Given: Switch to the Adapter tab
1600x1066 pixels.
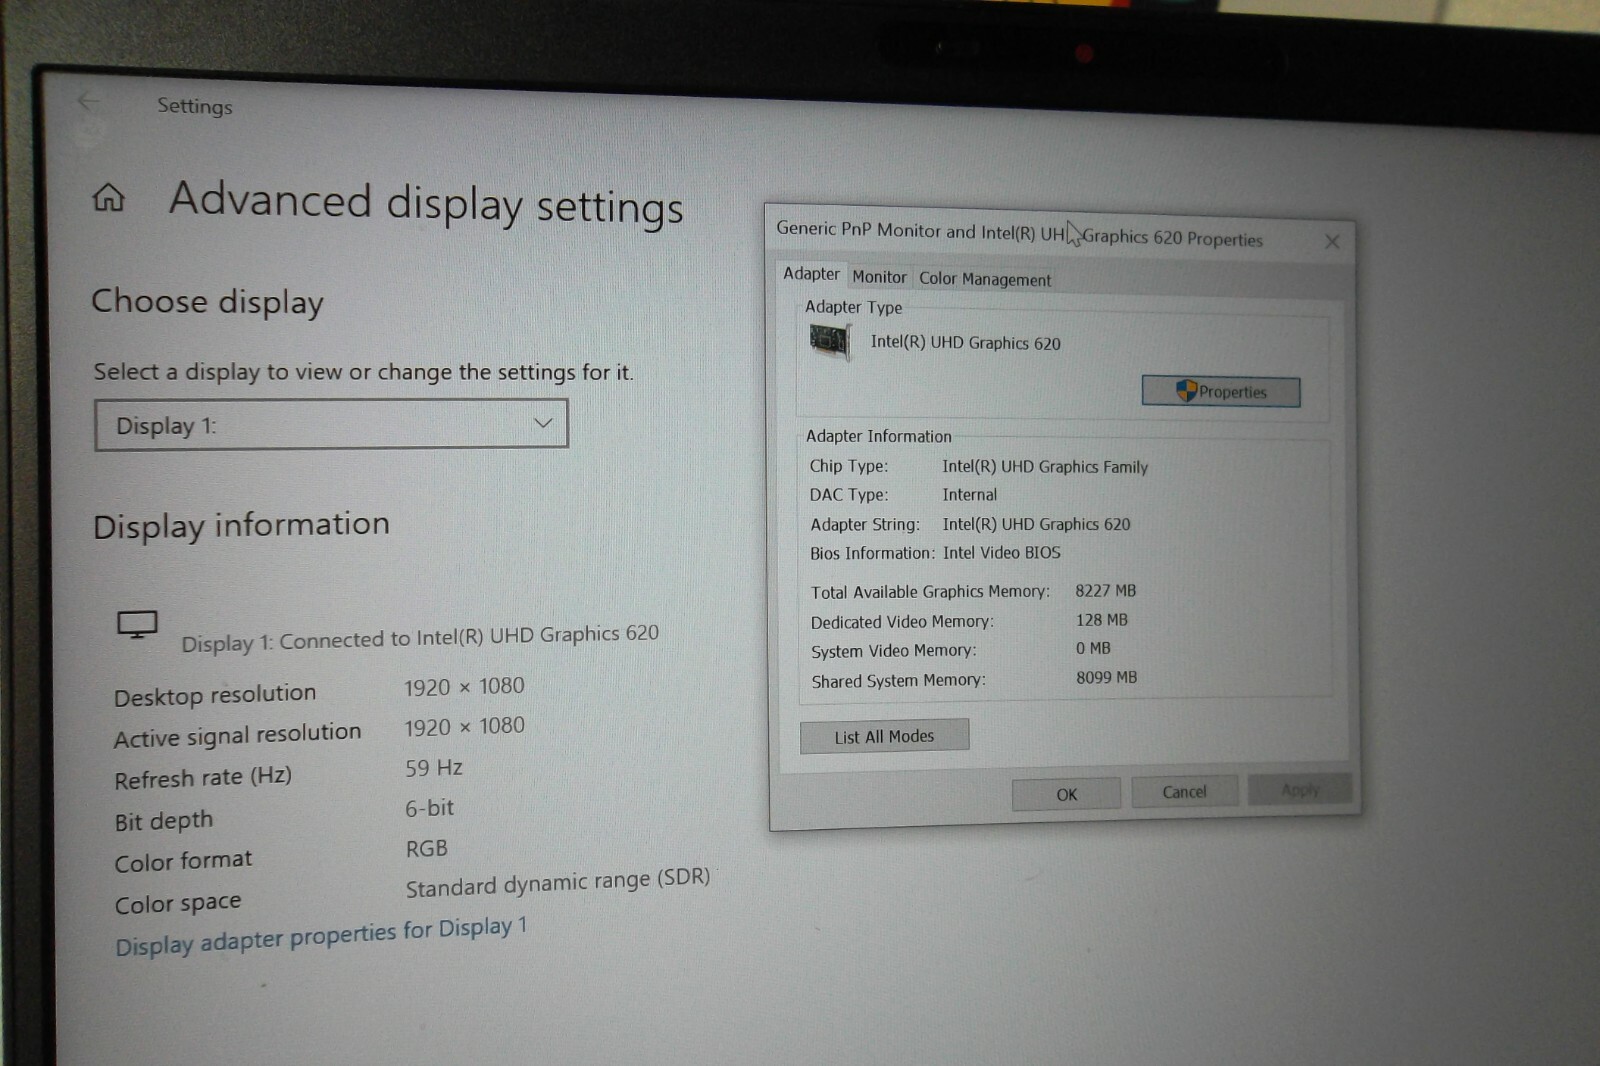Looking at the screenshot, I should click(x=811, y=274).
